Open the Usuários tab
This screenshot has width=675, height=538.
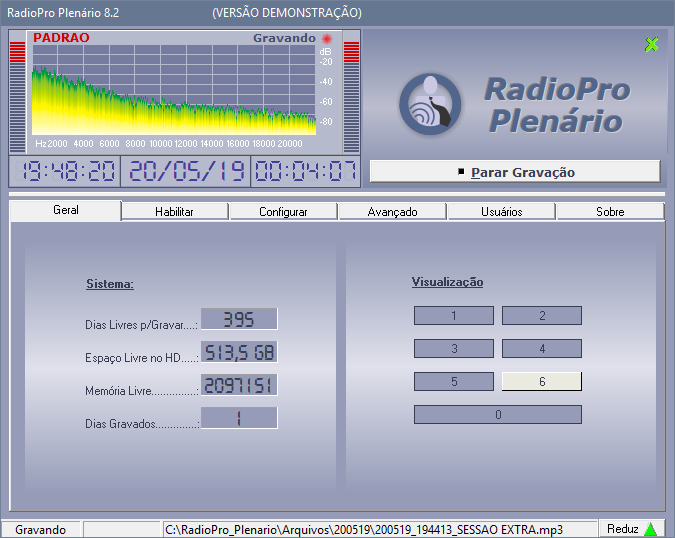click(502, 212)
